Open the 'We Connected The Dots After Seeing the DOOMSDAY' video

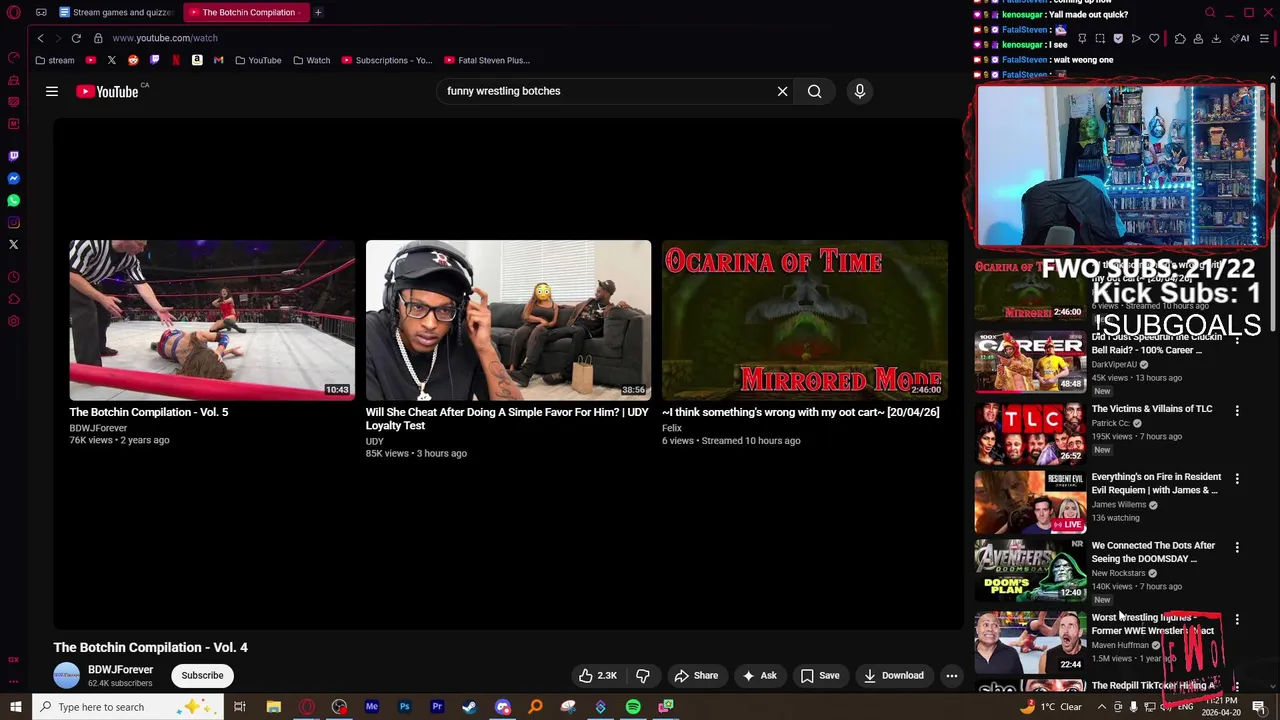coord(1030,570)
